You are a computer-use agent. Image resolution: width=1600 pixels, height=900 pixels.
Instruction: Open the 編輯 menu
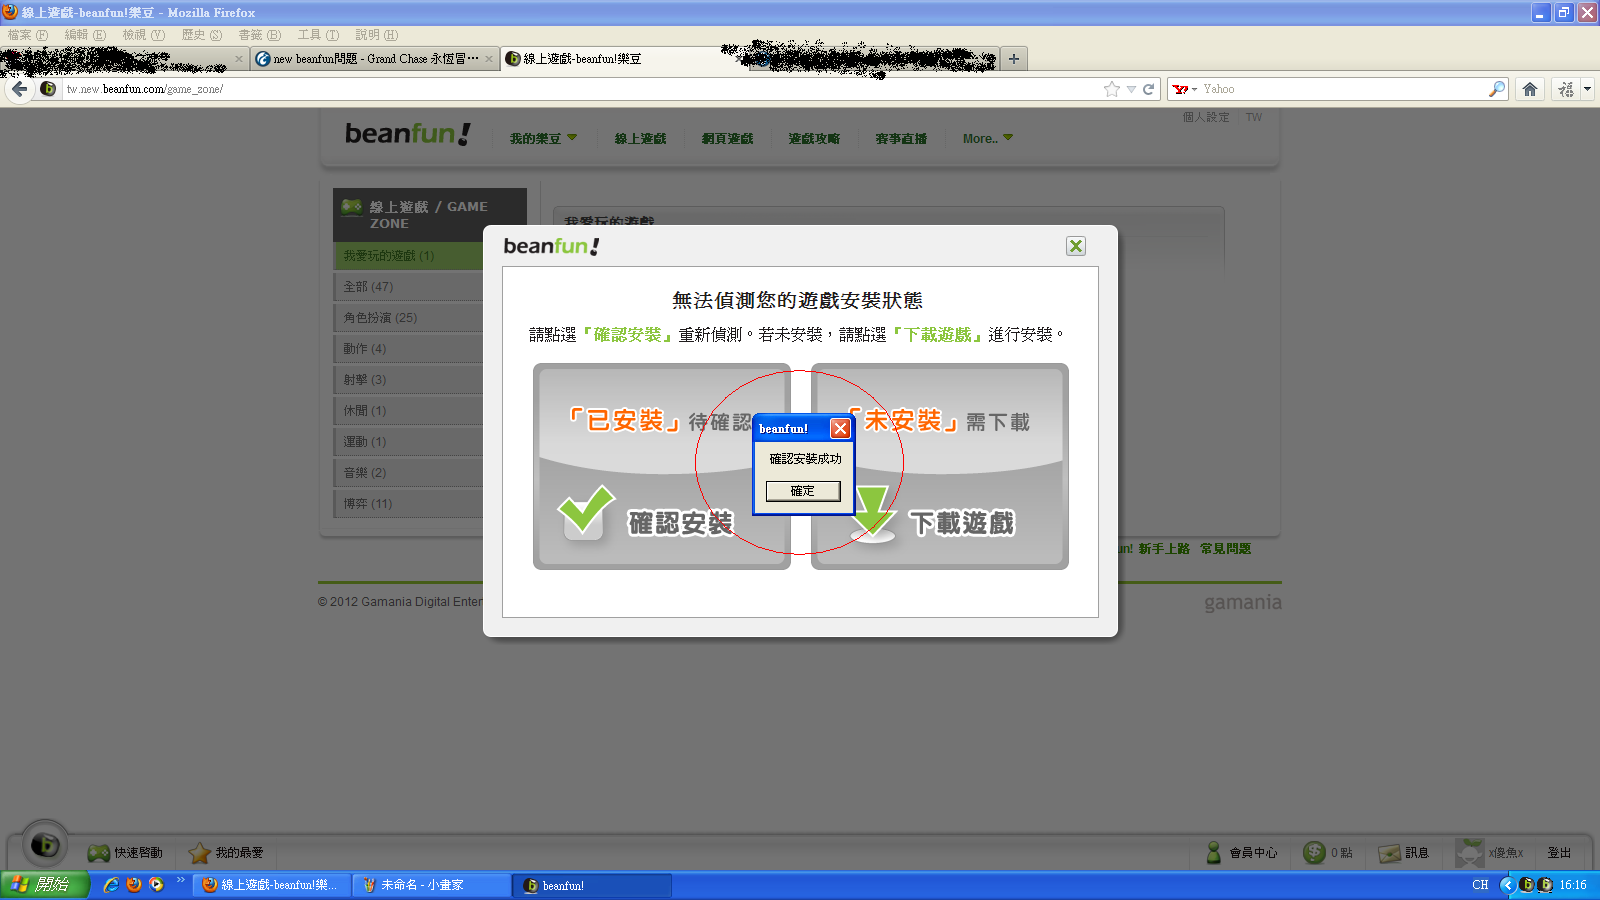85,35
